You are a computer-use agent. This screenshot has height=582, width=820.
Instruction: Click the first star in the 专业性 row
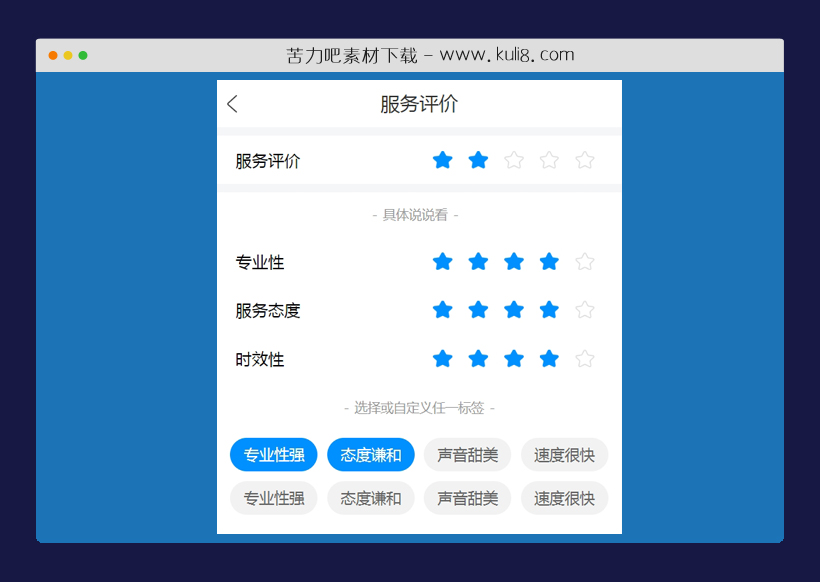point(443,261)
